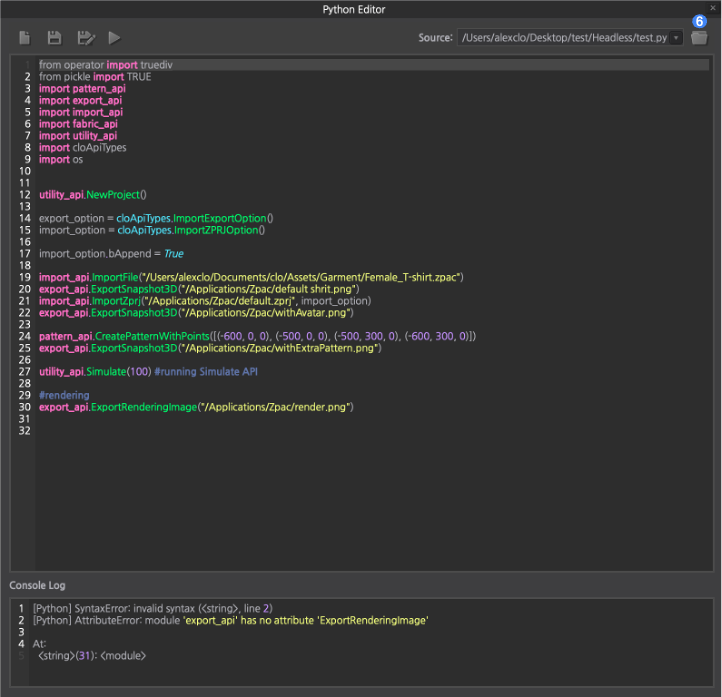The width and height of the screenshot is (722, 697).
Task: Click the 'import utility_api' line
Action: click(x=78, y=136)
